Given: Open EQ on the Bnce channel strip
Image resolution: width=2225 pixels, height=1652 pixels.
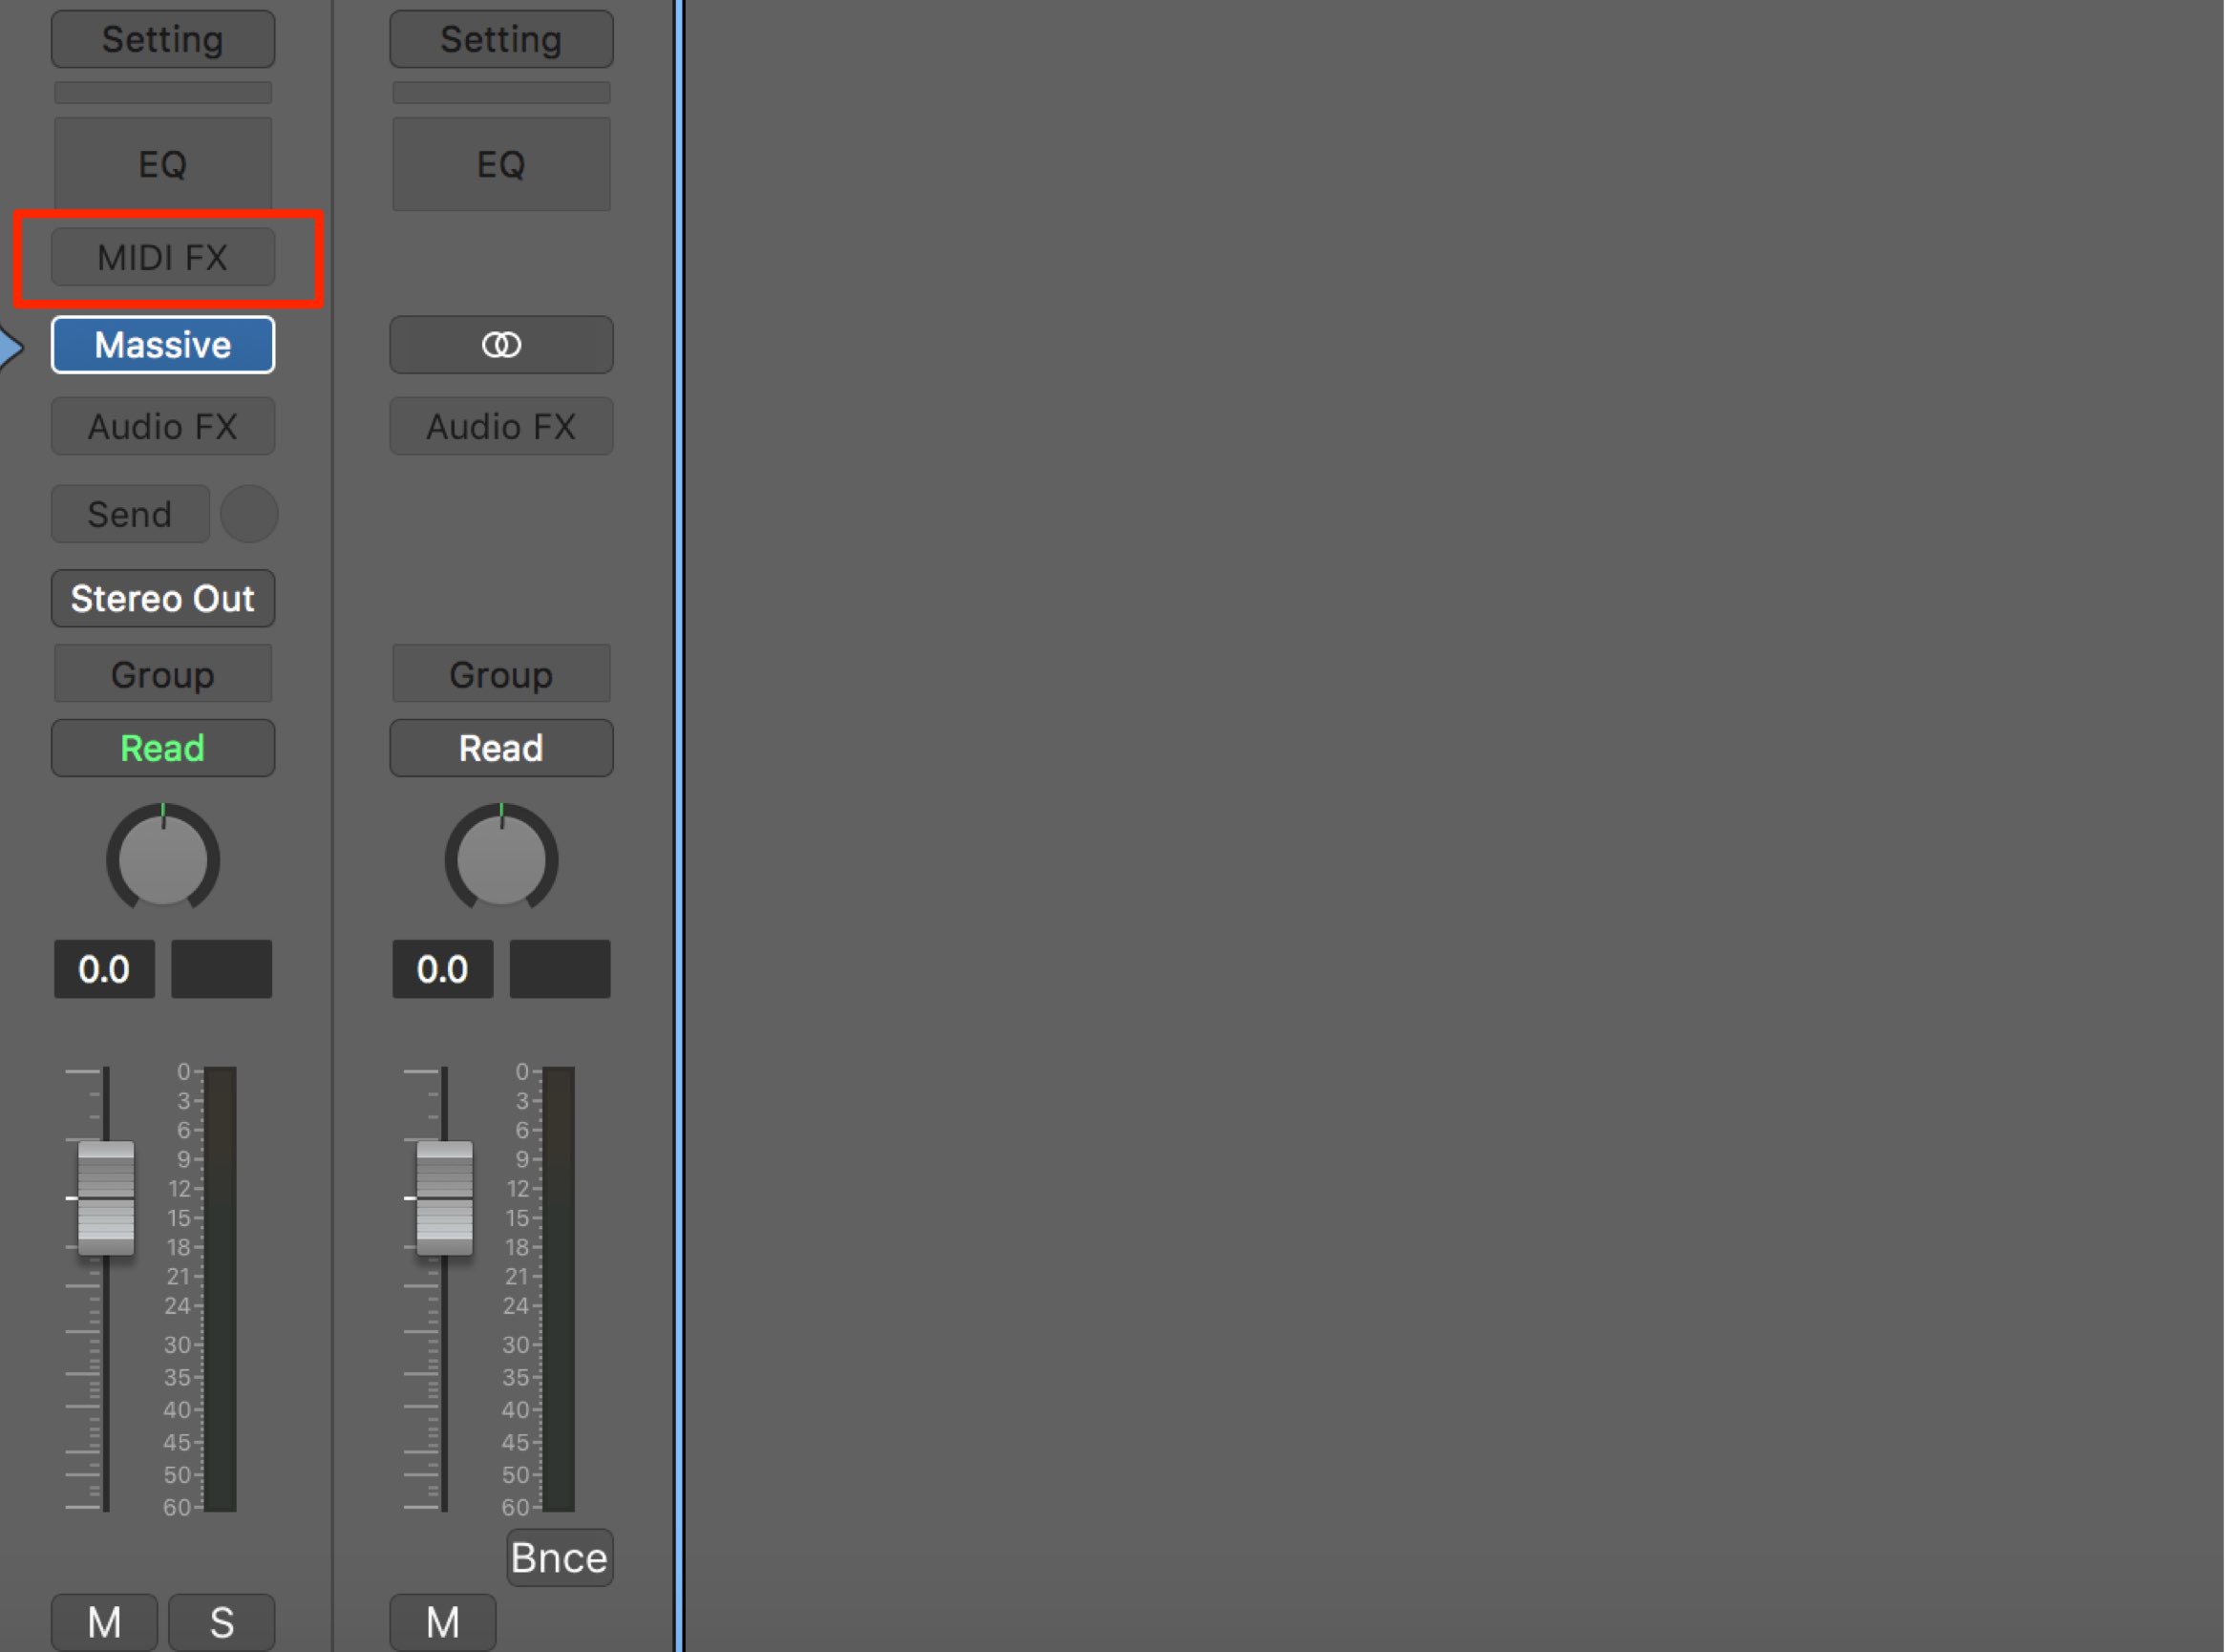Looking at the screenshot, I should tap(501, 164).
